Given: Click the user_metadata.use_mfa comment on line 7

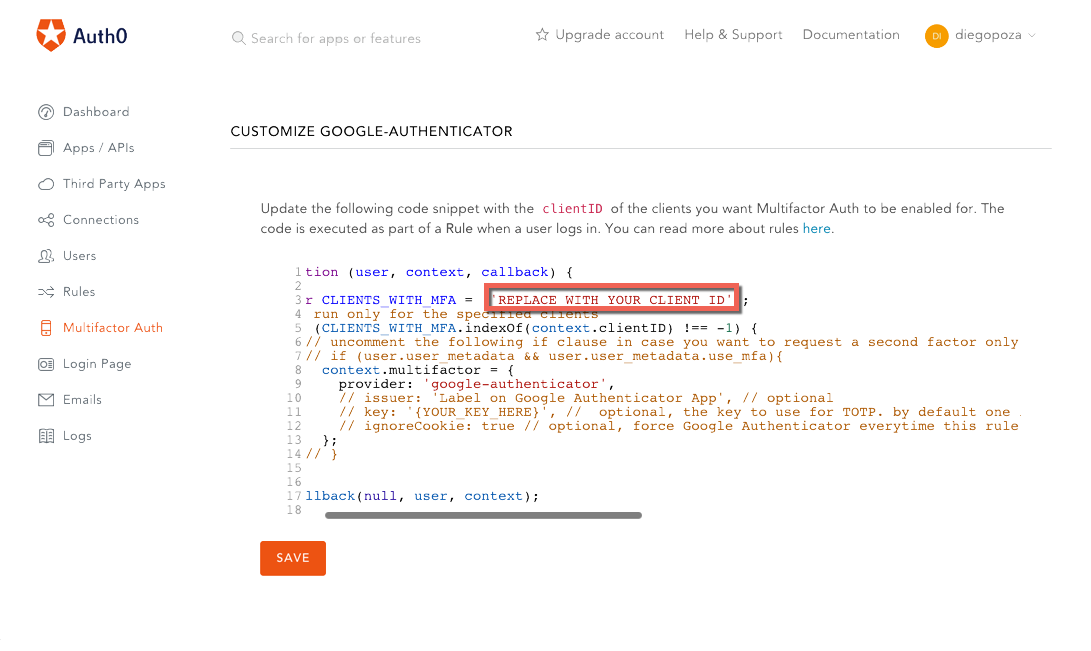Looking at the screenshot, I should pyautogui.click(x=544, y=356).
